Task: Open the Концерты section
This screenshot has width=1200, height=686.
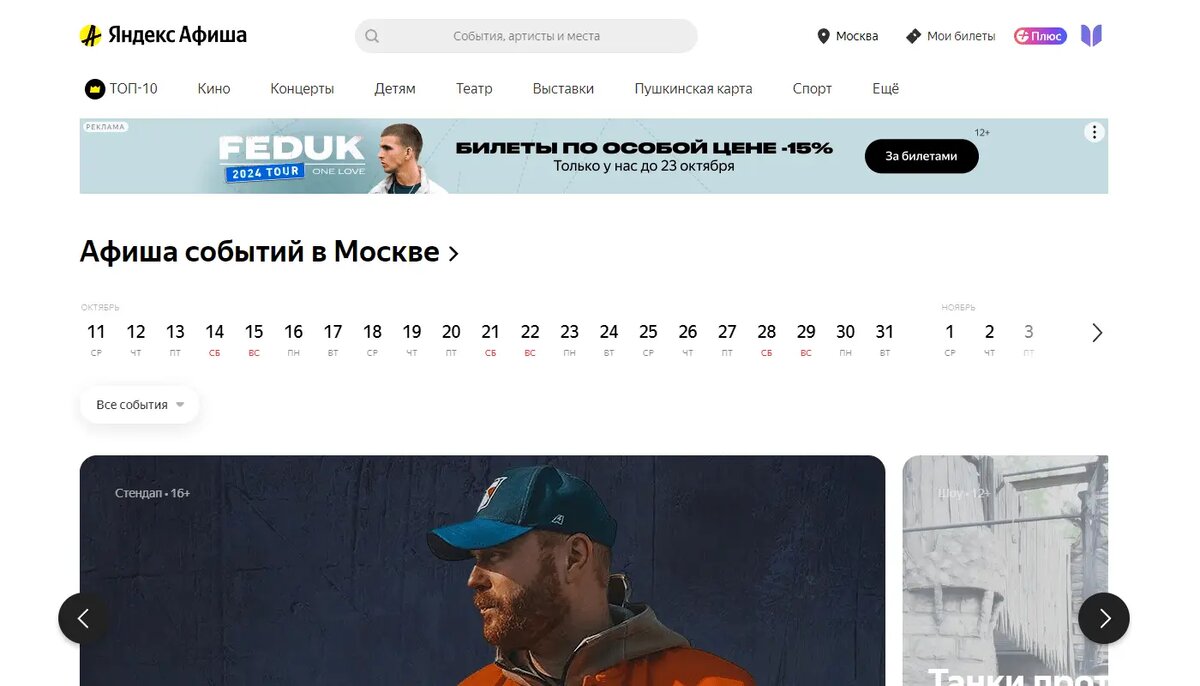Action: [302, 89]
